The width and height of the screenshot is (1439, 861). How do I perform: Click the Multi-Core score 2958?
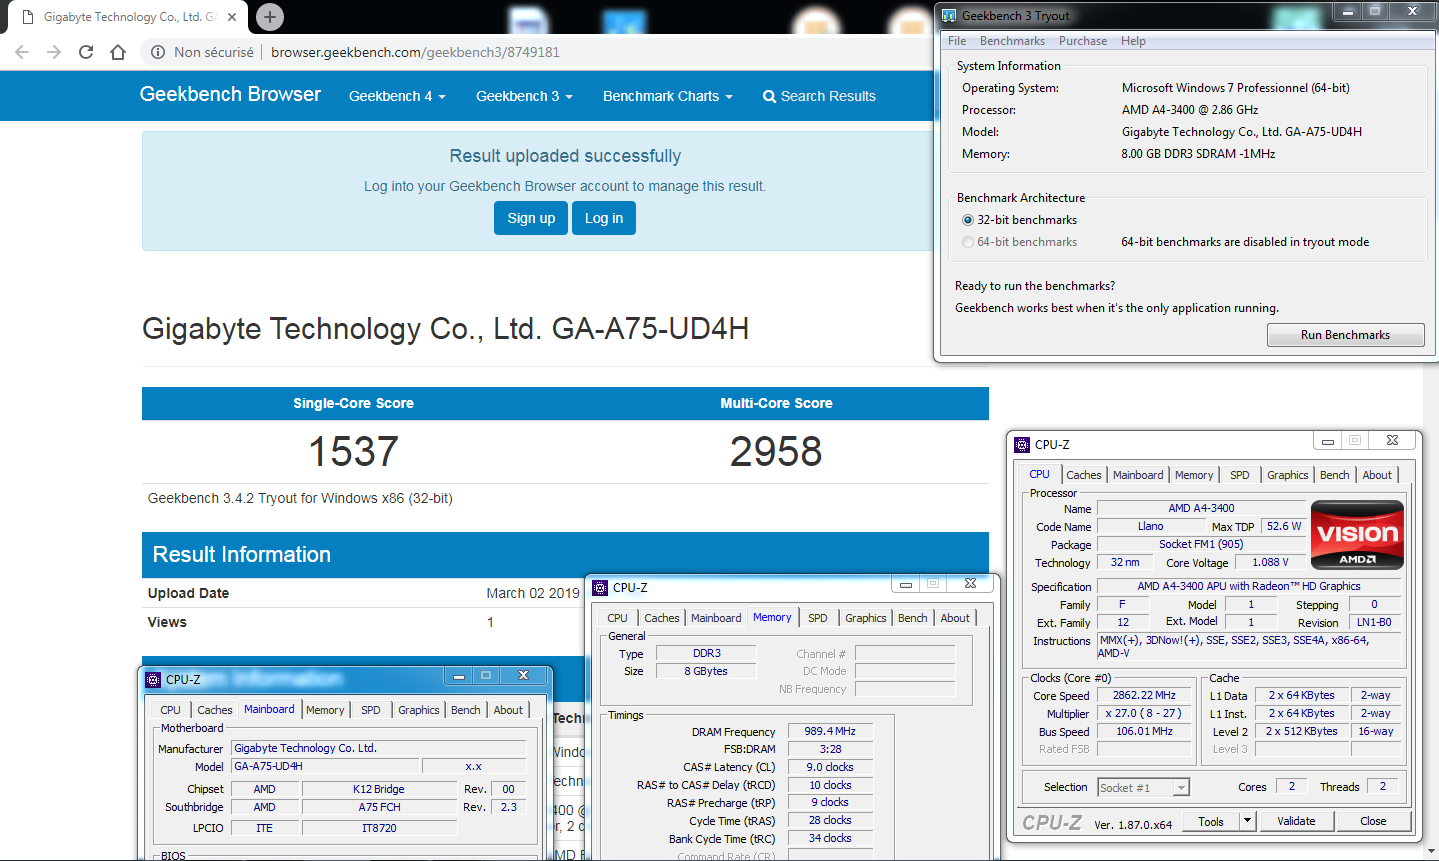coord(776,452)
